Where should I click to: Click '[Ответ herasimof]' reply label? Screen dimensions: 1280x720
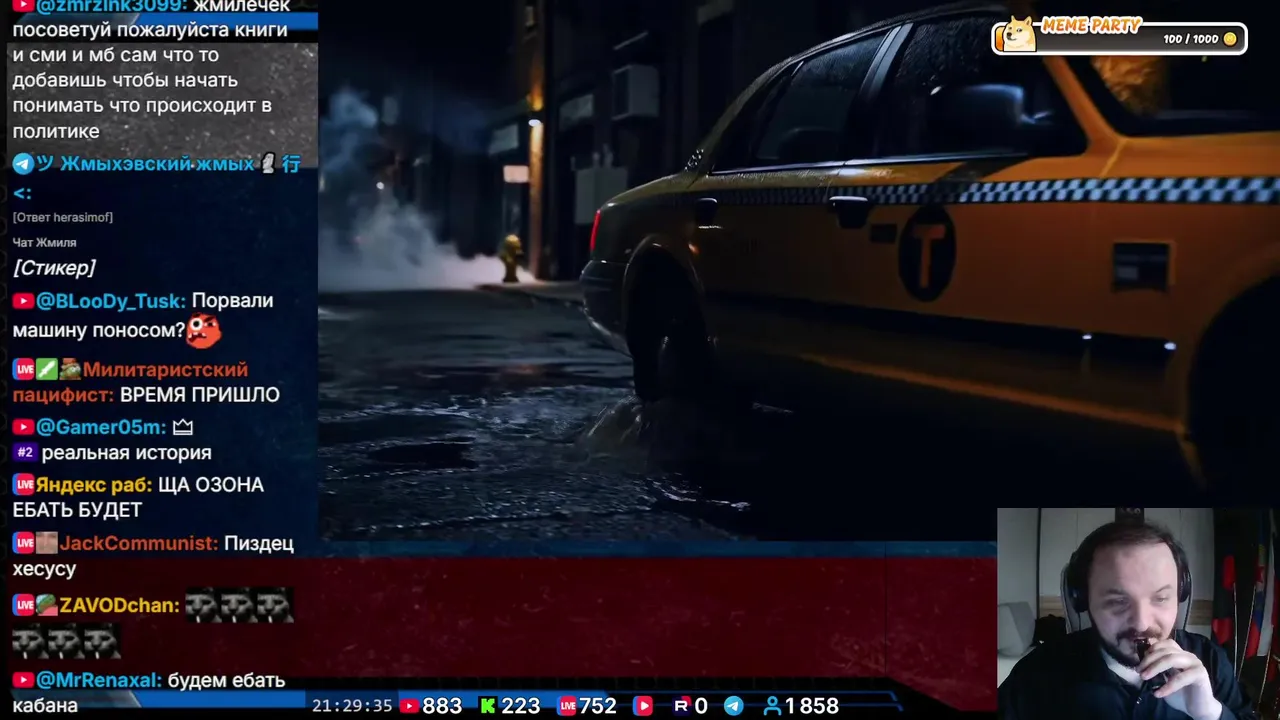[x=63, y=217]
